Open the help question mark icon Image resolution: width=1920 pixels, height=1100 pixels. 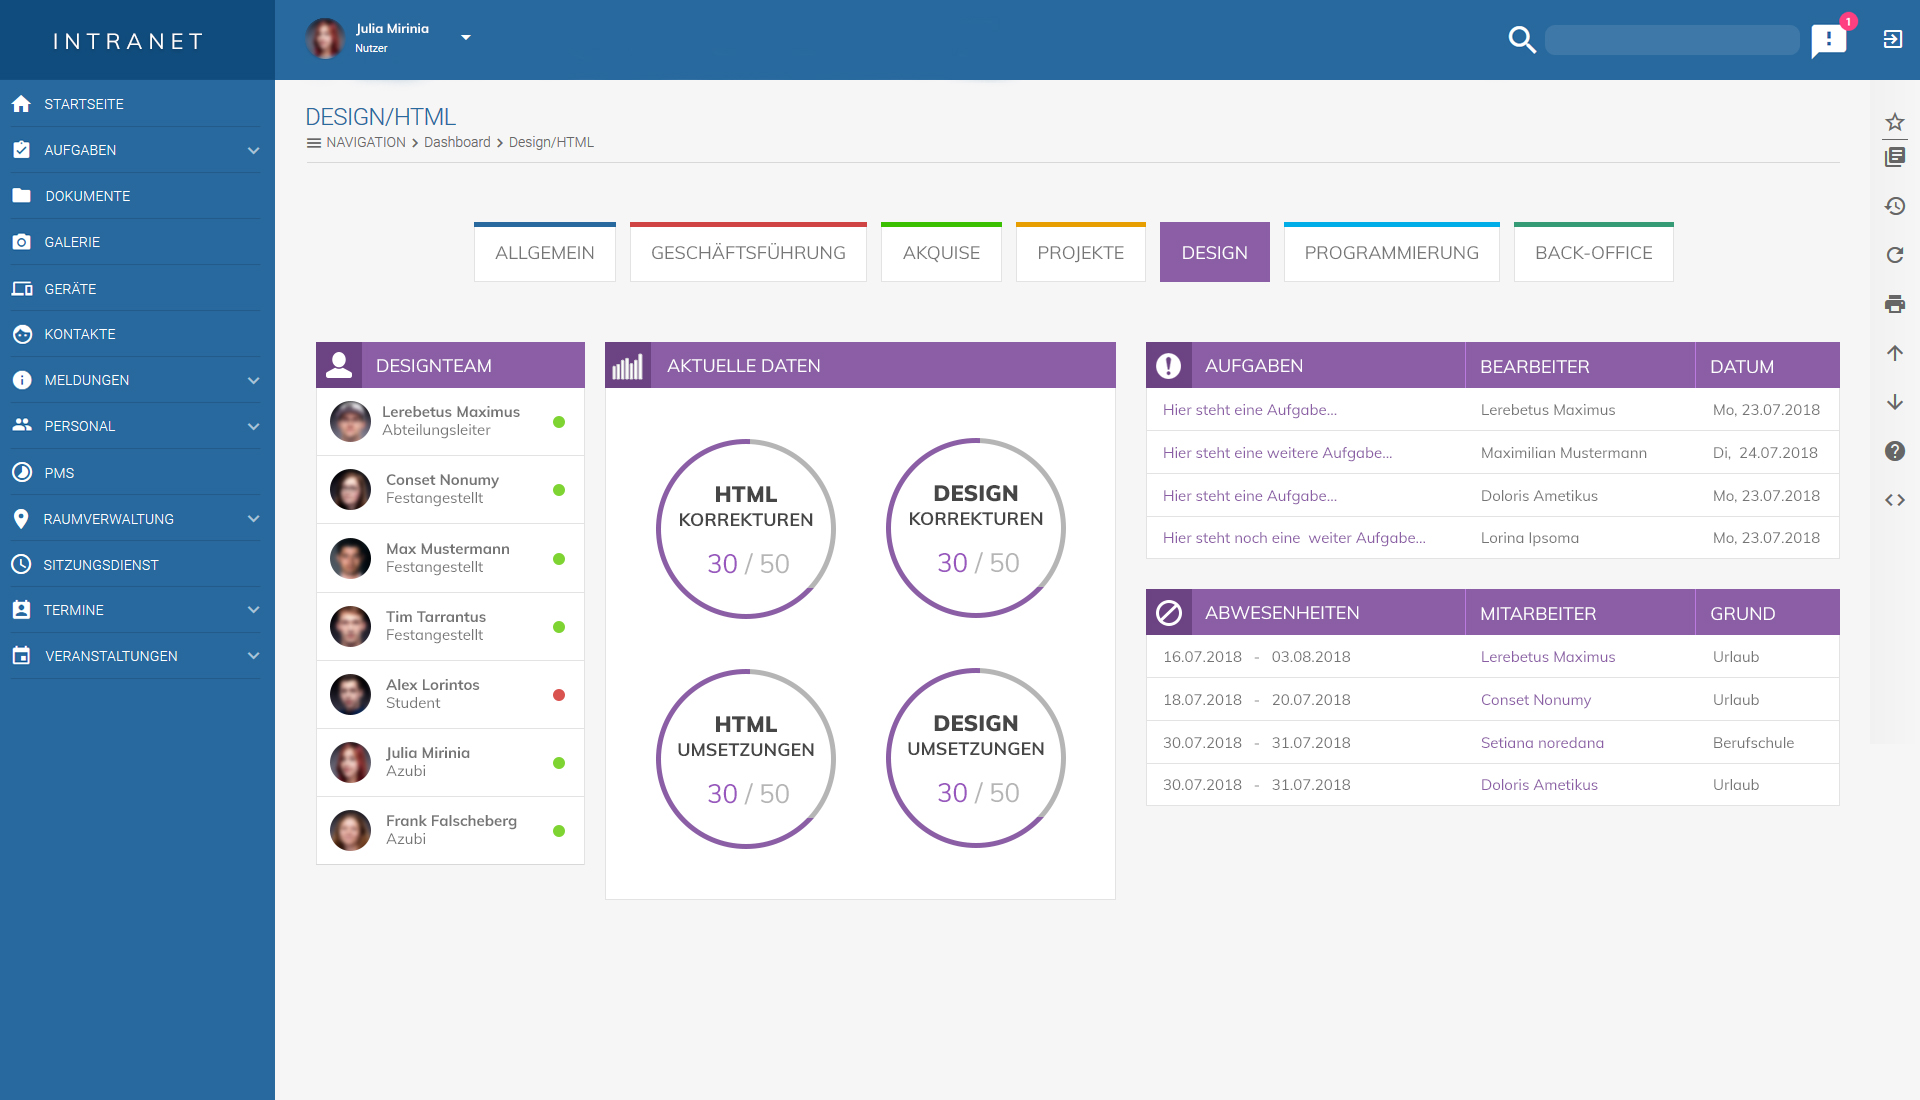click(1894, 451)
